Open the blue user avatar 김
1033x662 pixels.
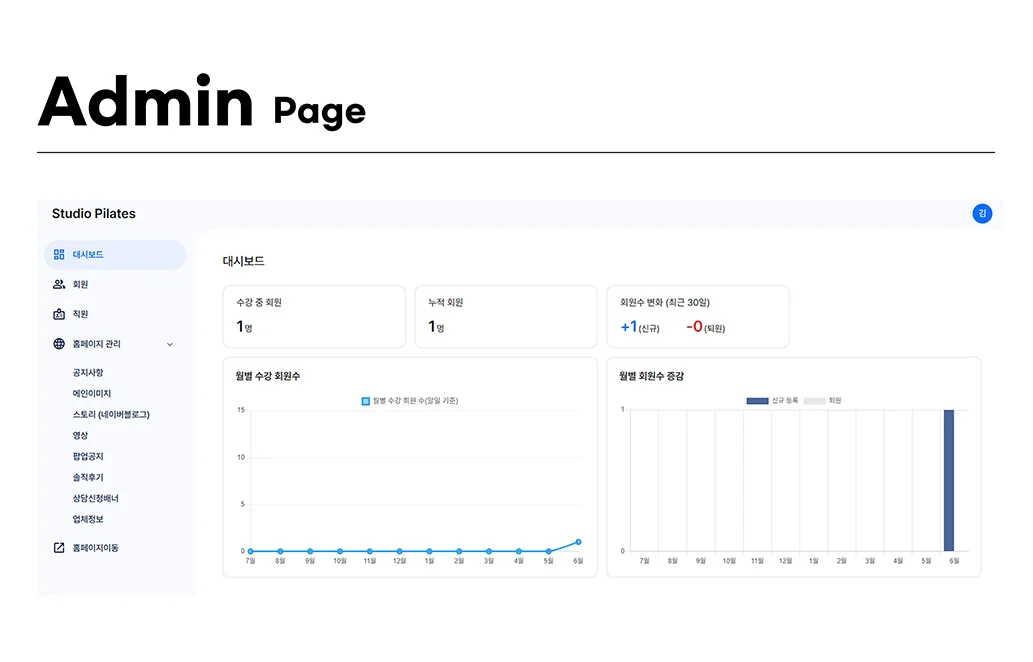tap(982, 213)
